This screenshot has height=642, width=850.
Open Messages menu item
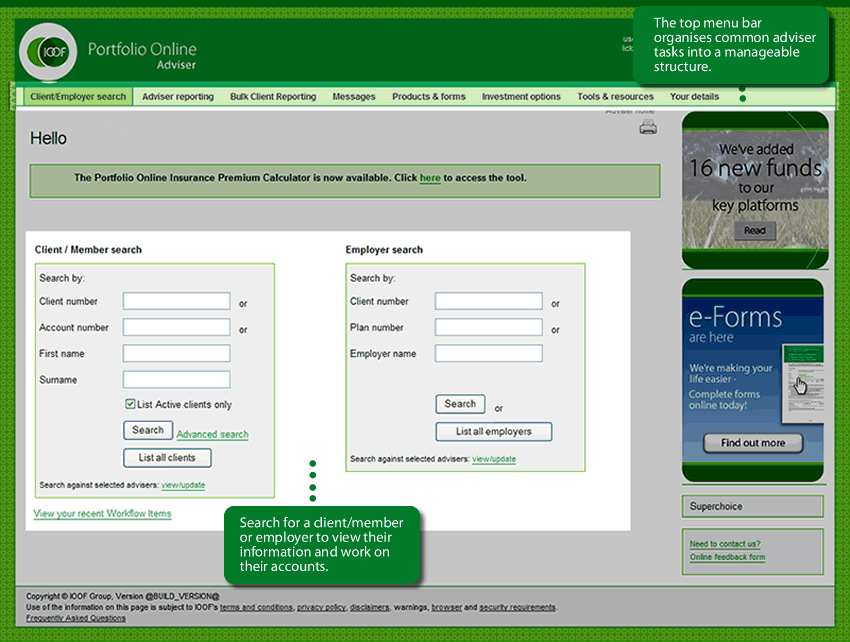pyautogui.click(x=354, y=97)
